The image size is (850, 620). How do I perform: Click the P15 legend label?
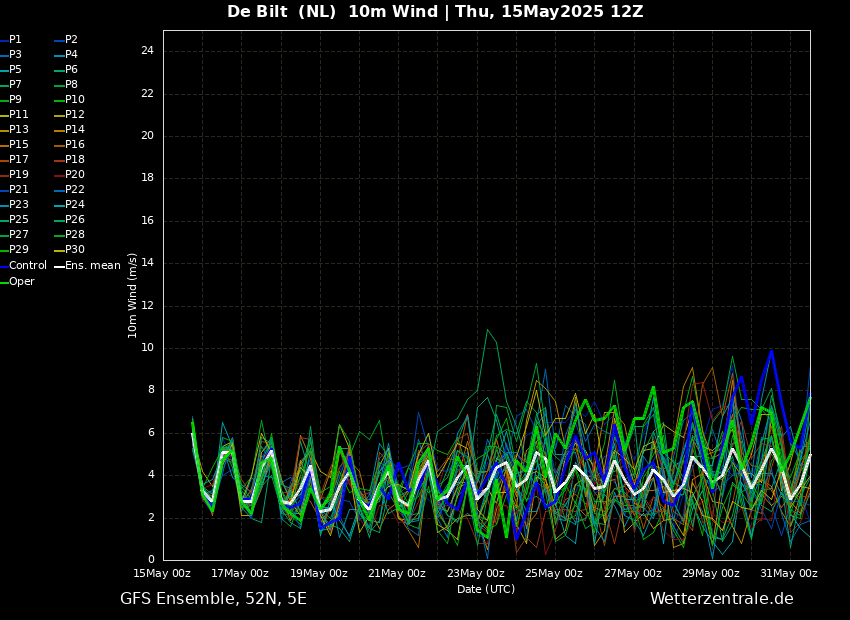pyautogui.click(x=19, y=145)
